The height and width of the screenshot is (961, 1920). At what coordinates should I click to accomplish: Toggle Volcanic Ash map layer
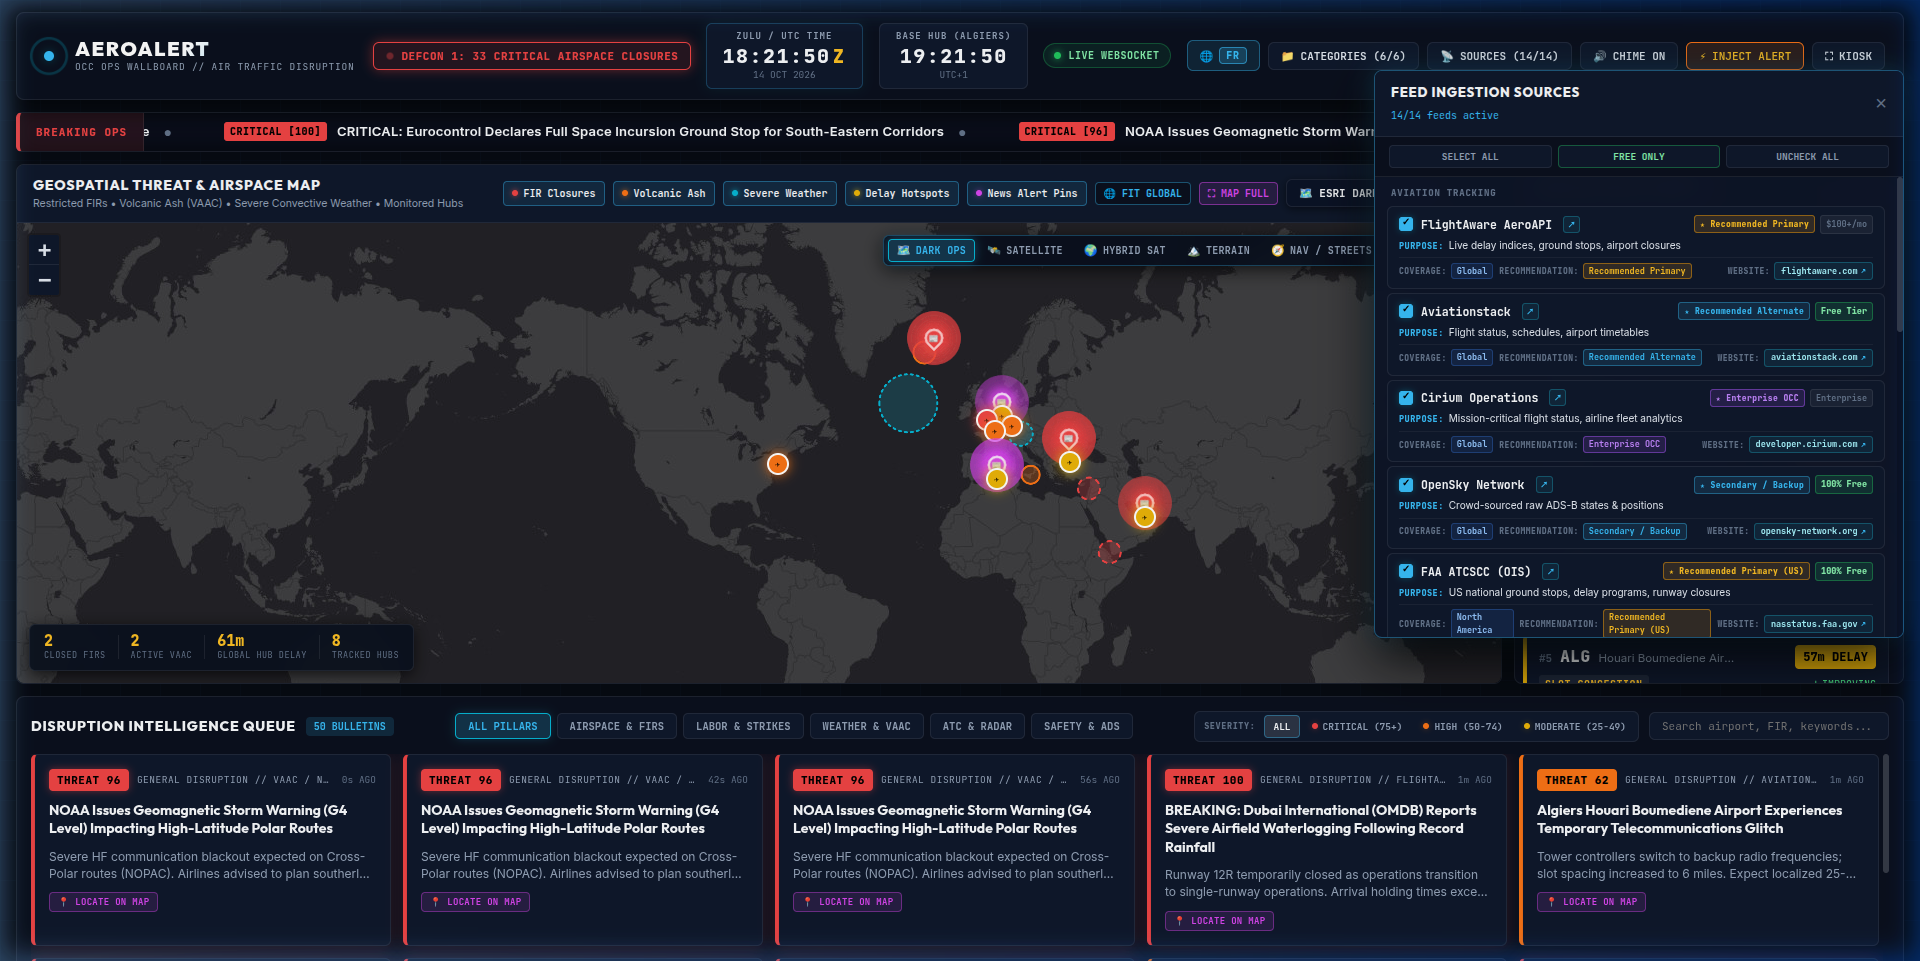[x=663, y=194]
